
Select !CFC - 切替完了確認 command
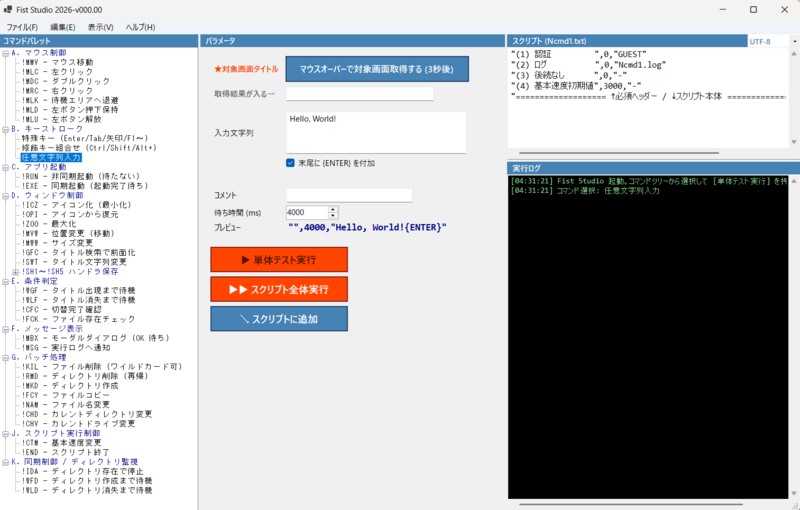pyautogui.click(x=62, y=310)
